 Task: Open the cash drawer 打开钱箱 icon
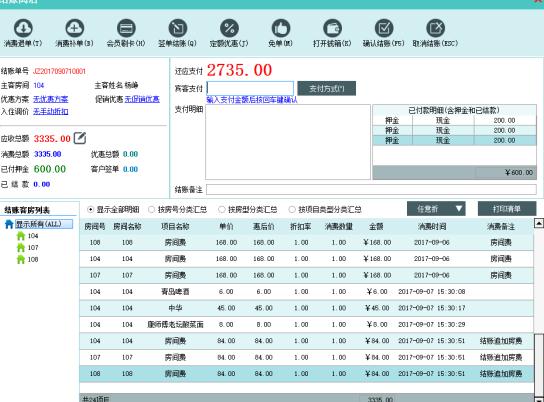[332, 28]
